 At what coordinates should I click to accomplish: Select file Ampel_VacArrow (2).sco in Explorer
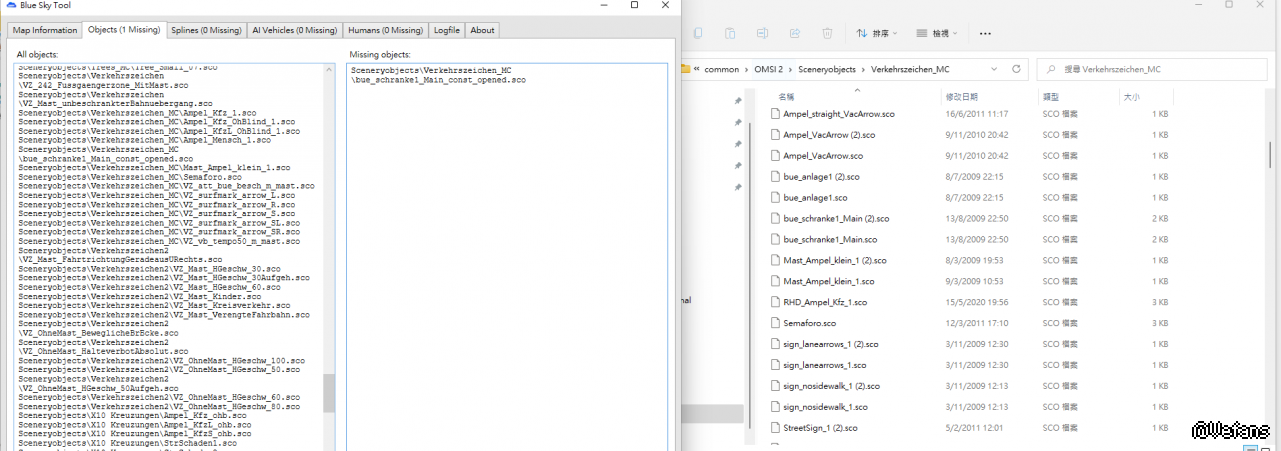[829, 135]
